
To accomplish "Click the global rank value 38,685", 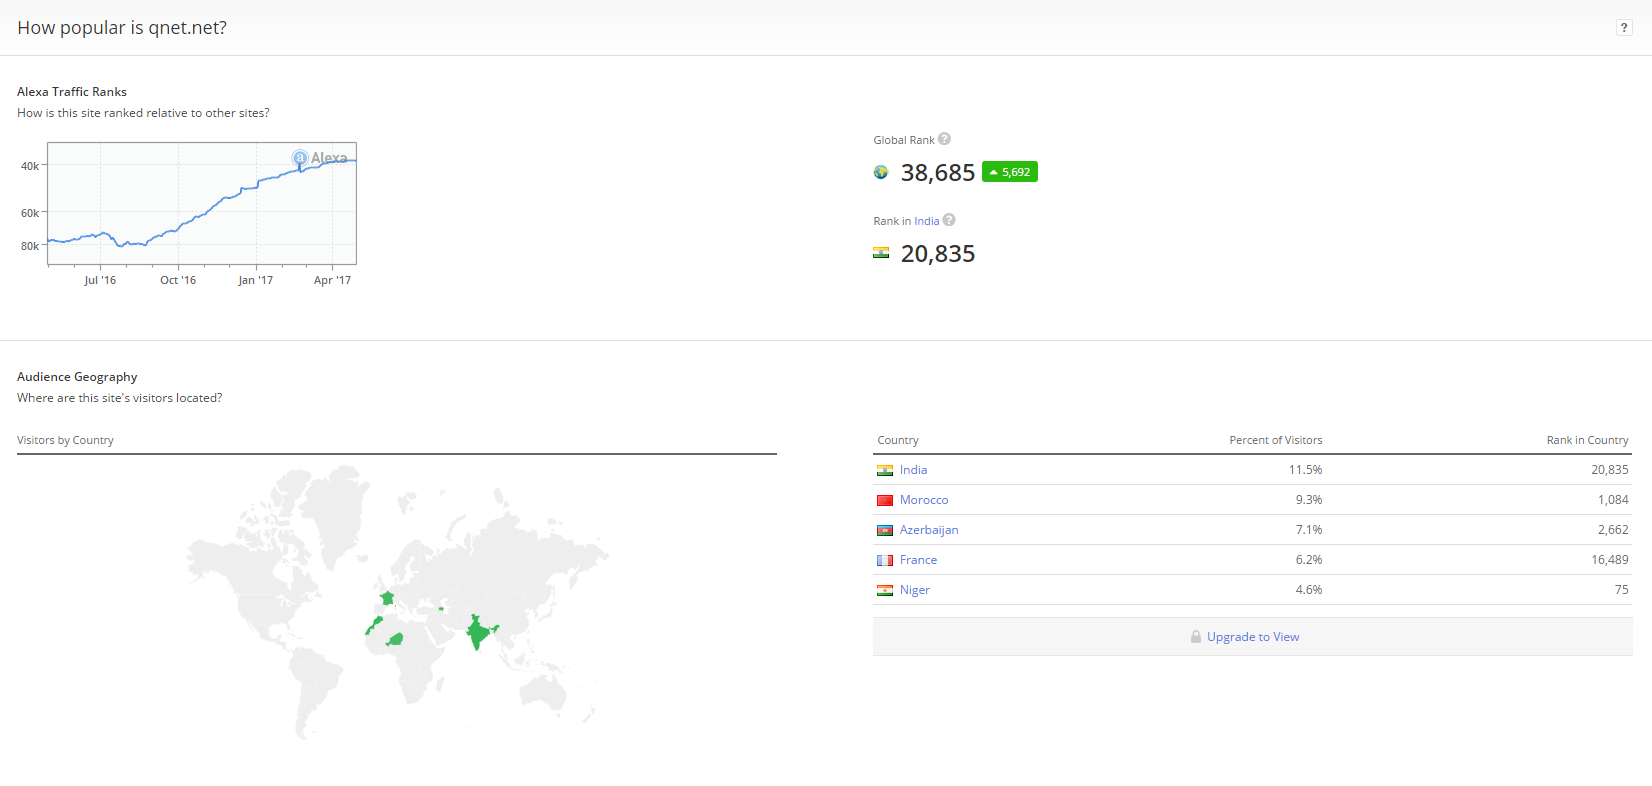I will coord(938,173).
